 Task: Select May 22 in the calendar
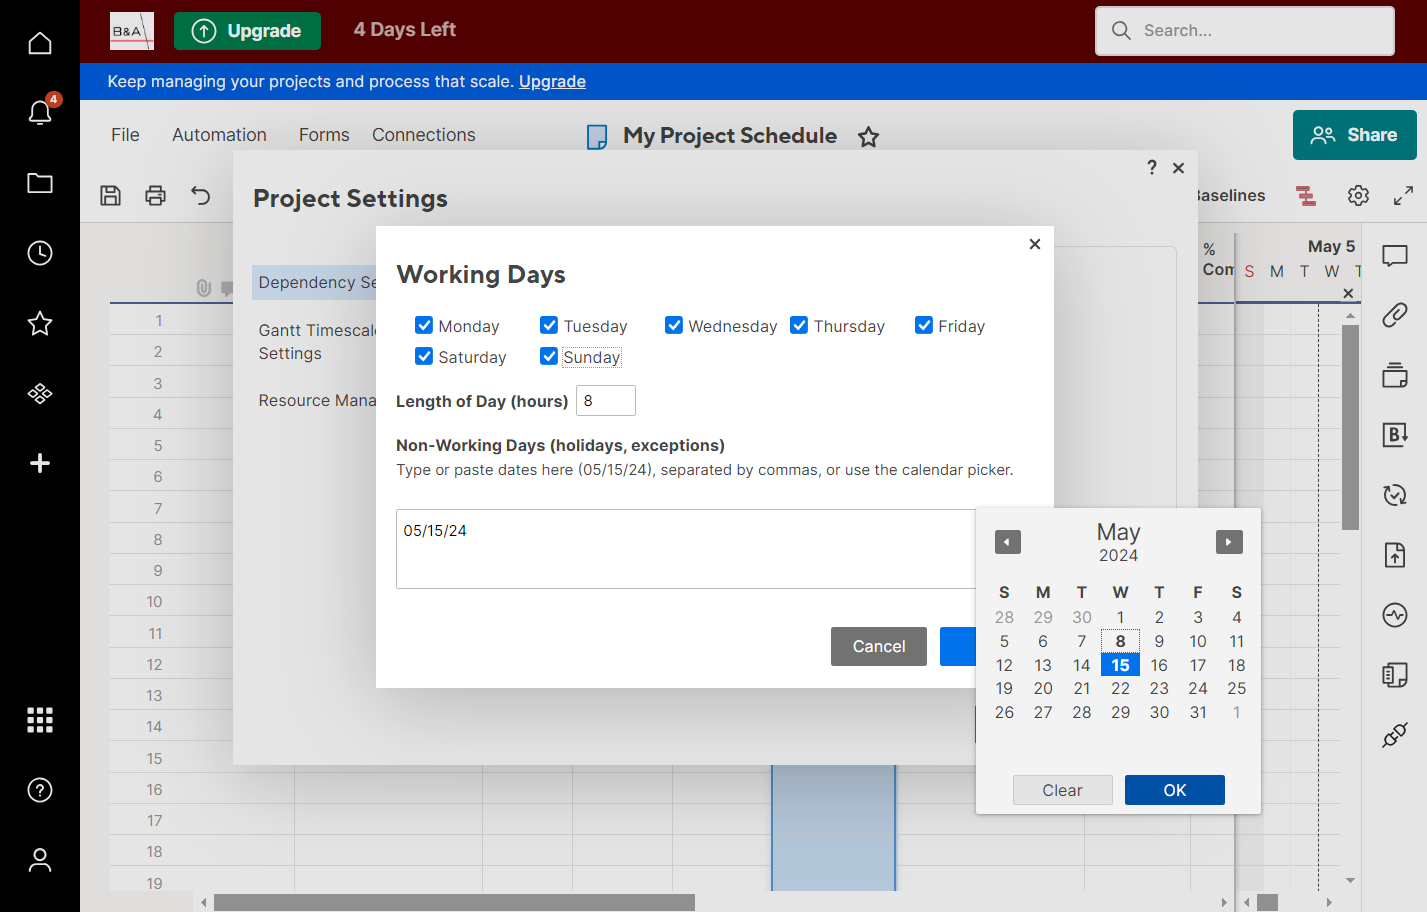tap(1120, 689)
